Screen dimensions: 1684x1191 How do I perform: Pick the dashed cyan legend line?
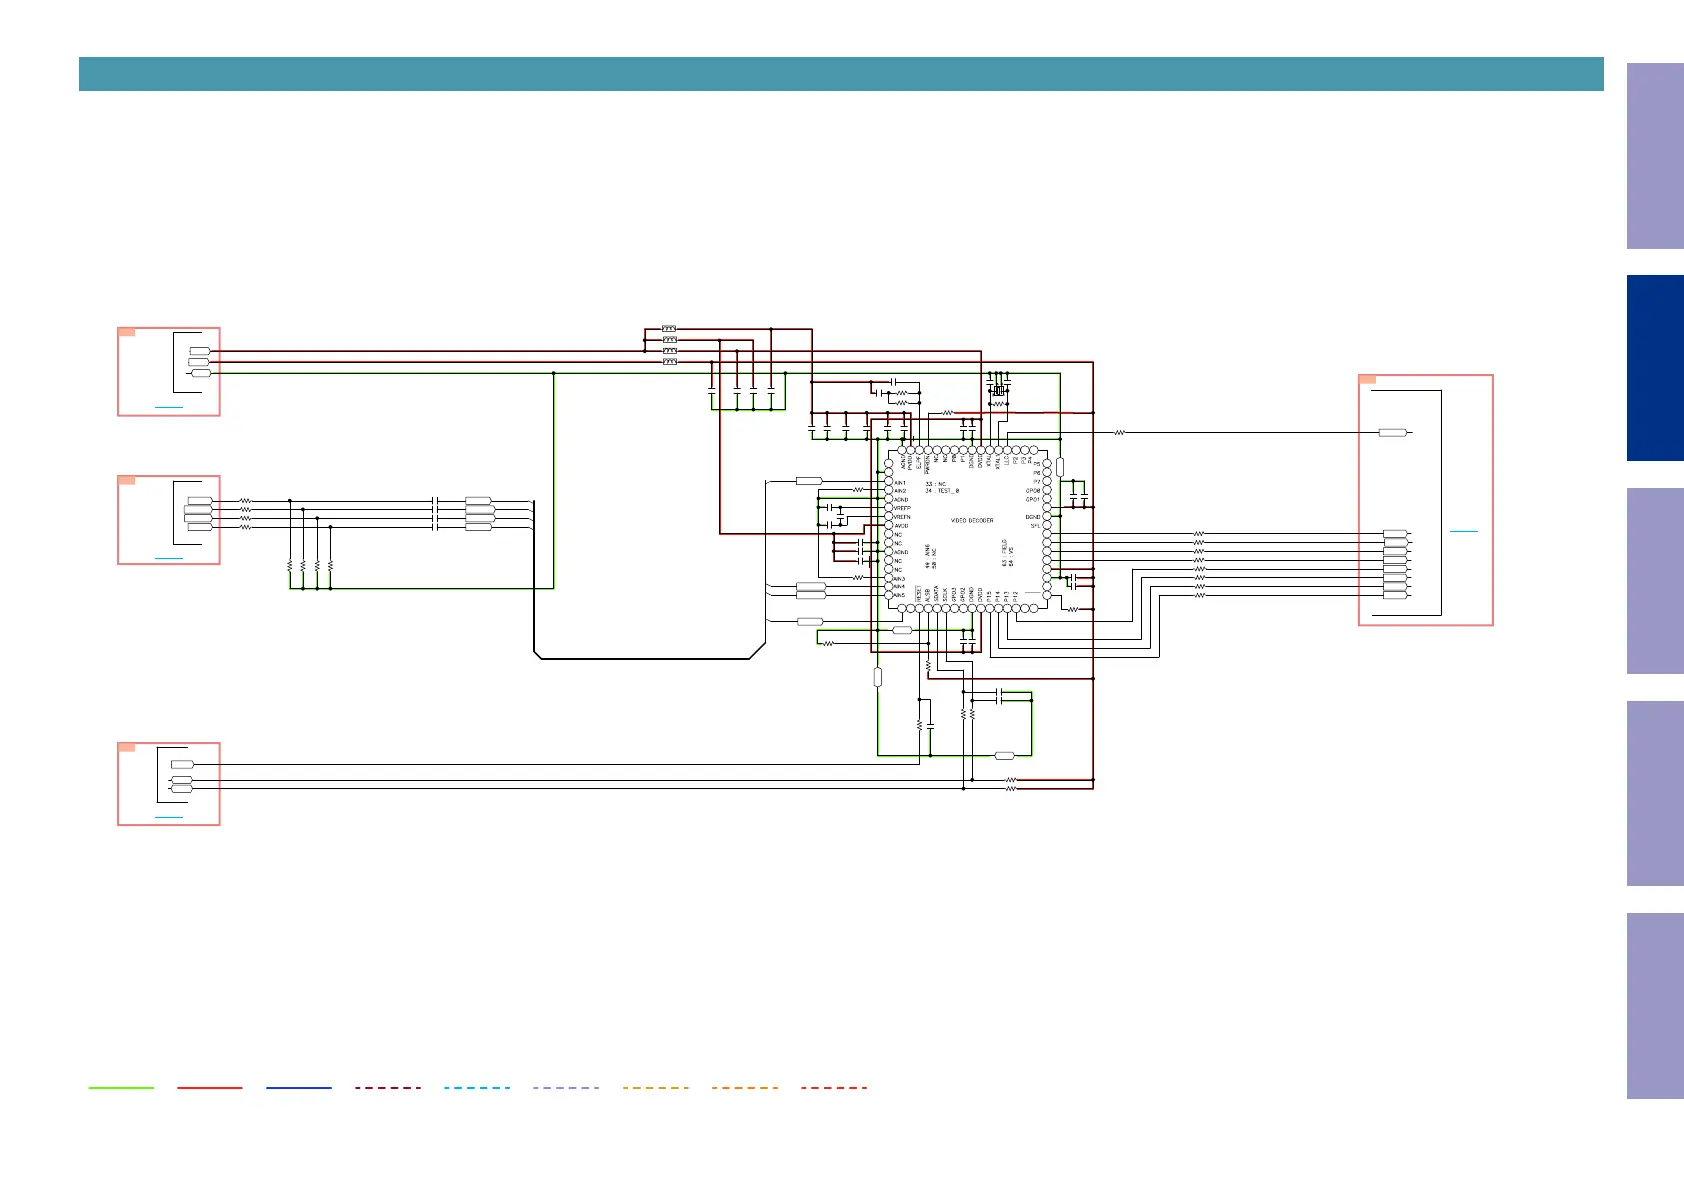477,1087
